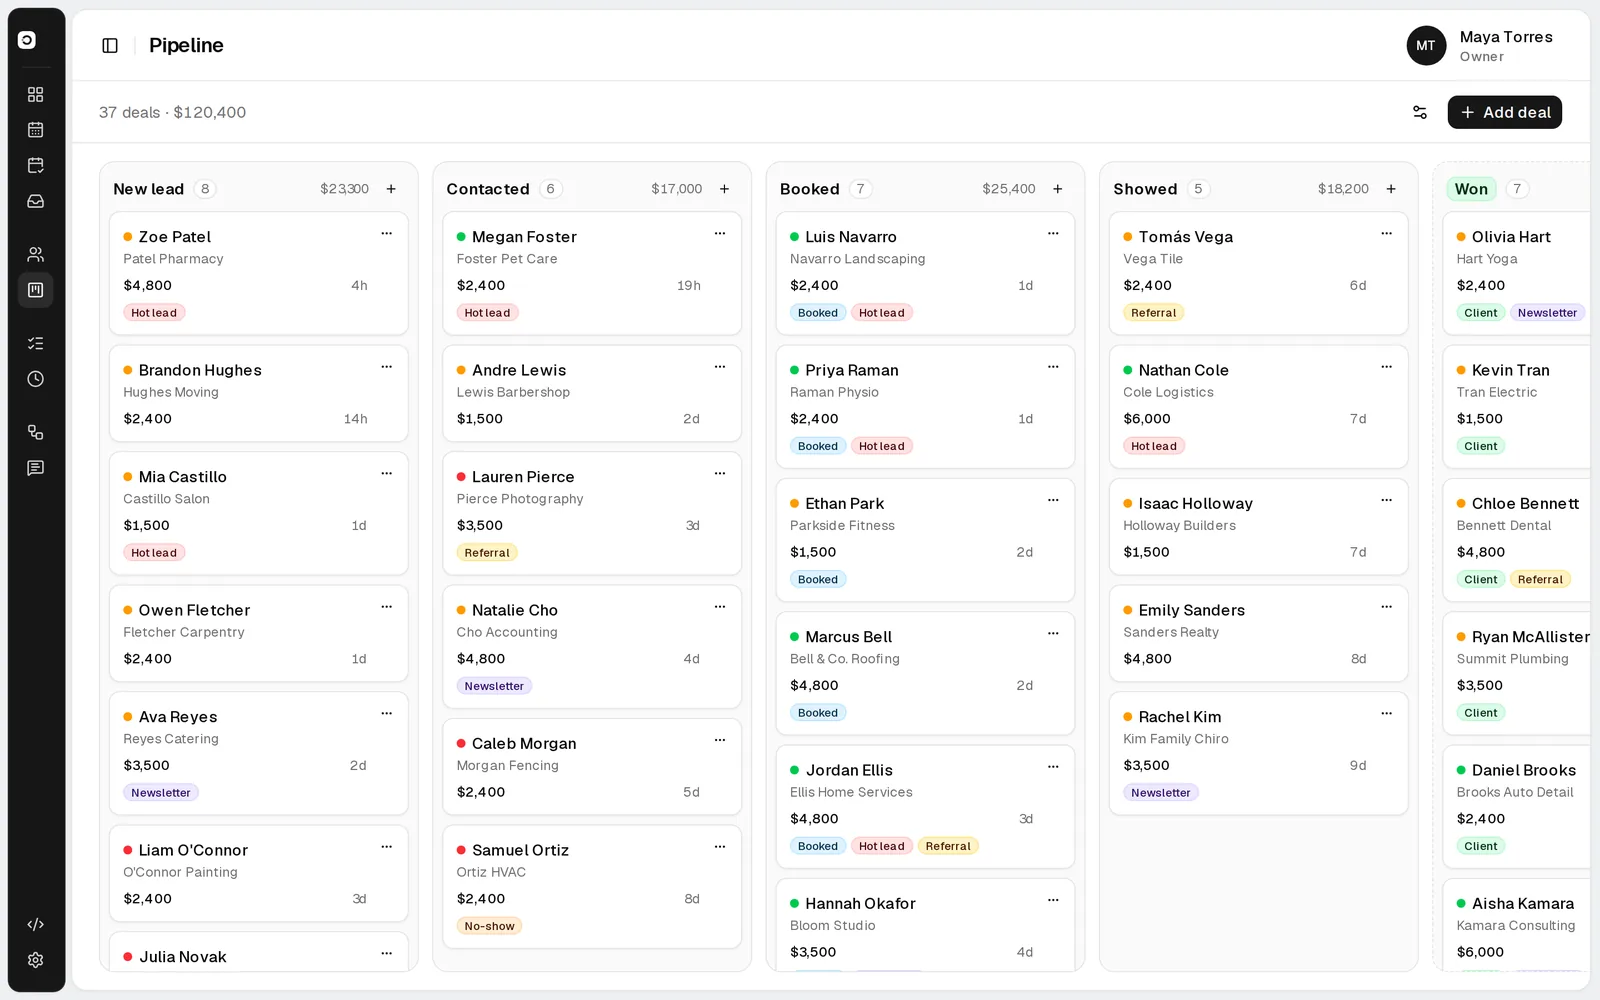Click Newsletter tag on Natalie Cho card
This screenshot has height=1000, width=1600.
[x=494, y=686]
